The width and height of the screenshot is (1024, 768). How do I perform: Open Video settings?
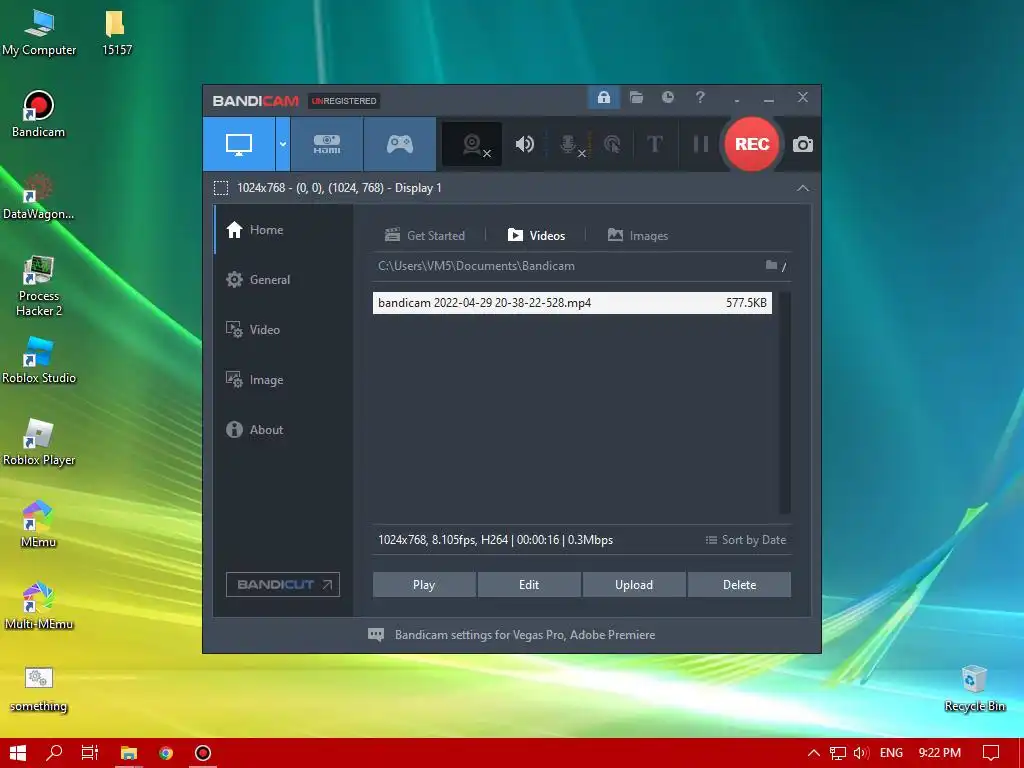click(x=284, y=330)
